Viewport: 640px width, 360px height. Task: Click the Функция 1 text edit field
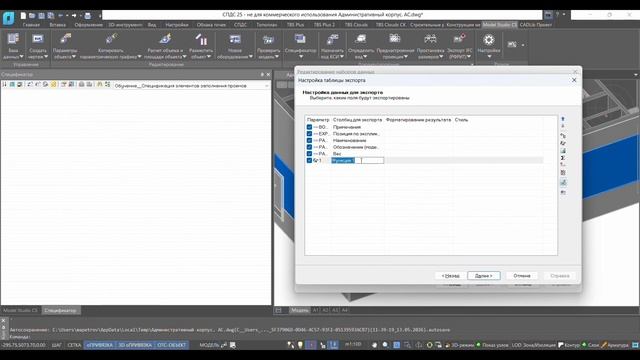pyautogui.click(x=357, y=160)
